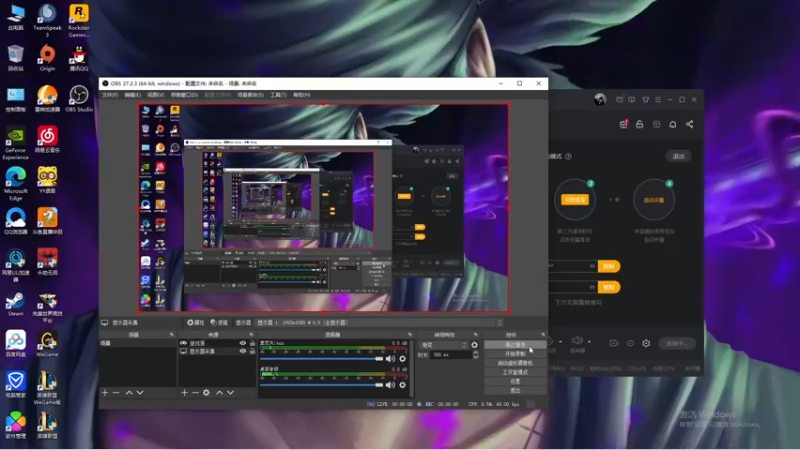Pop out the Scenes dock panel icon

pyautogui.click(x=171, y=335)
